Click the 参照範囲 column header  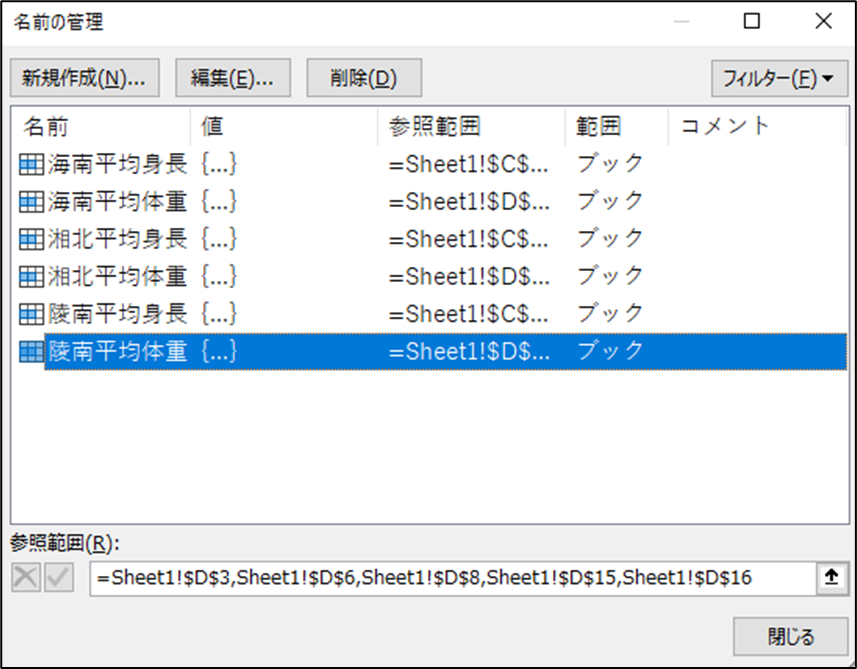[471, 126]
